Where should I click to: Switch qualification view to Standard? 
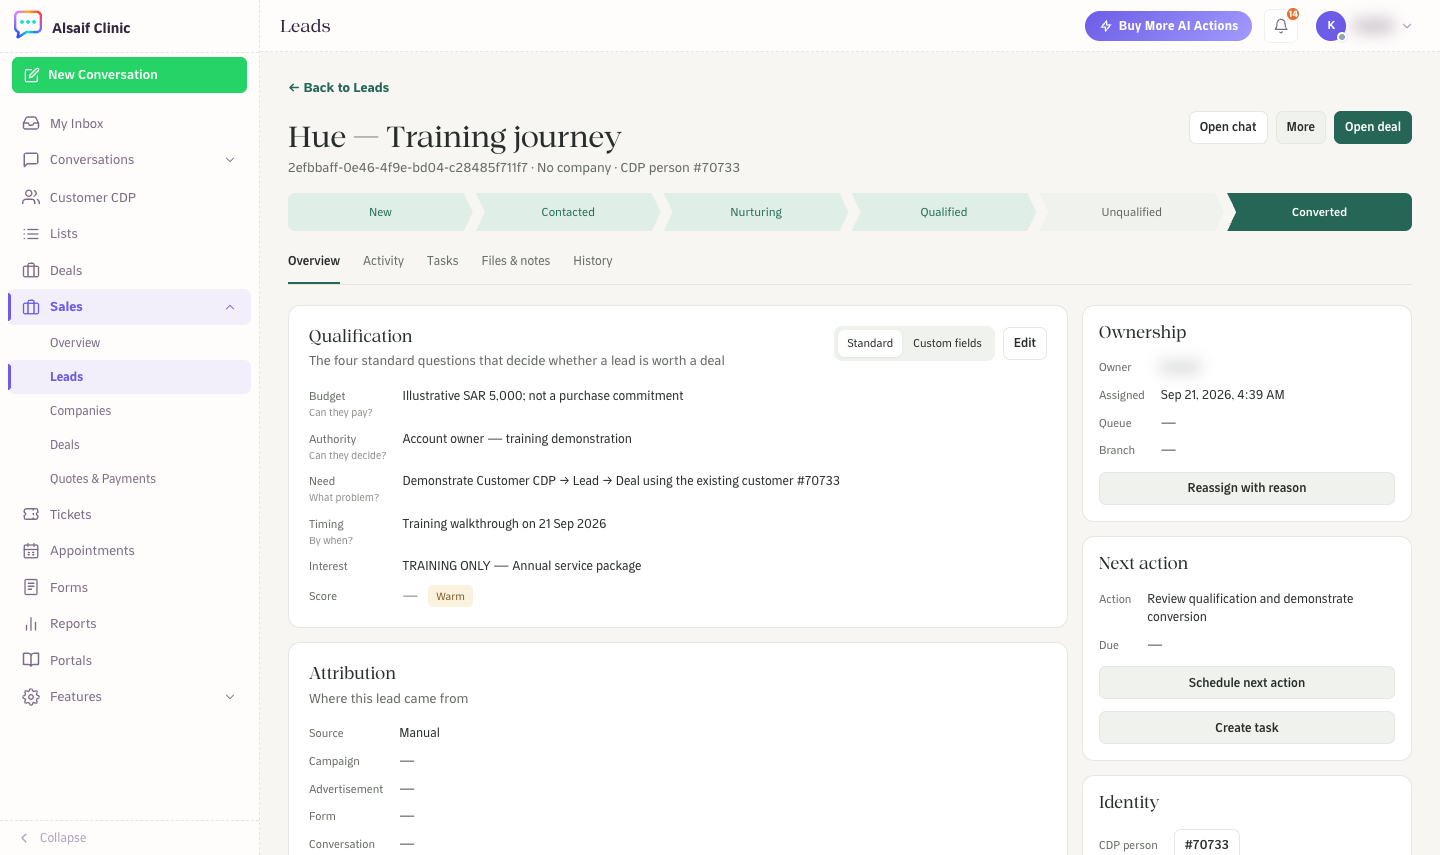pyautogui.click(x=870, y=343)
